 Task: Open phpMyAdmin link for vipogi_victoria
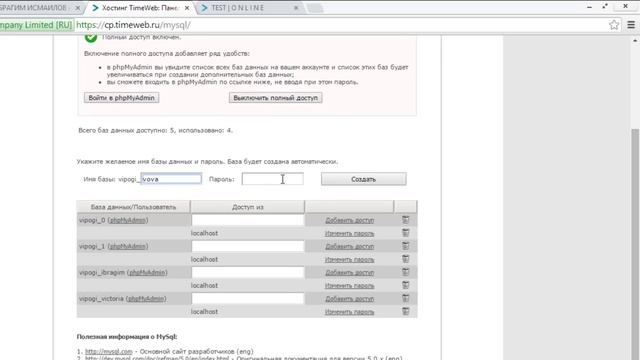click(x=146, y=298)
